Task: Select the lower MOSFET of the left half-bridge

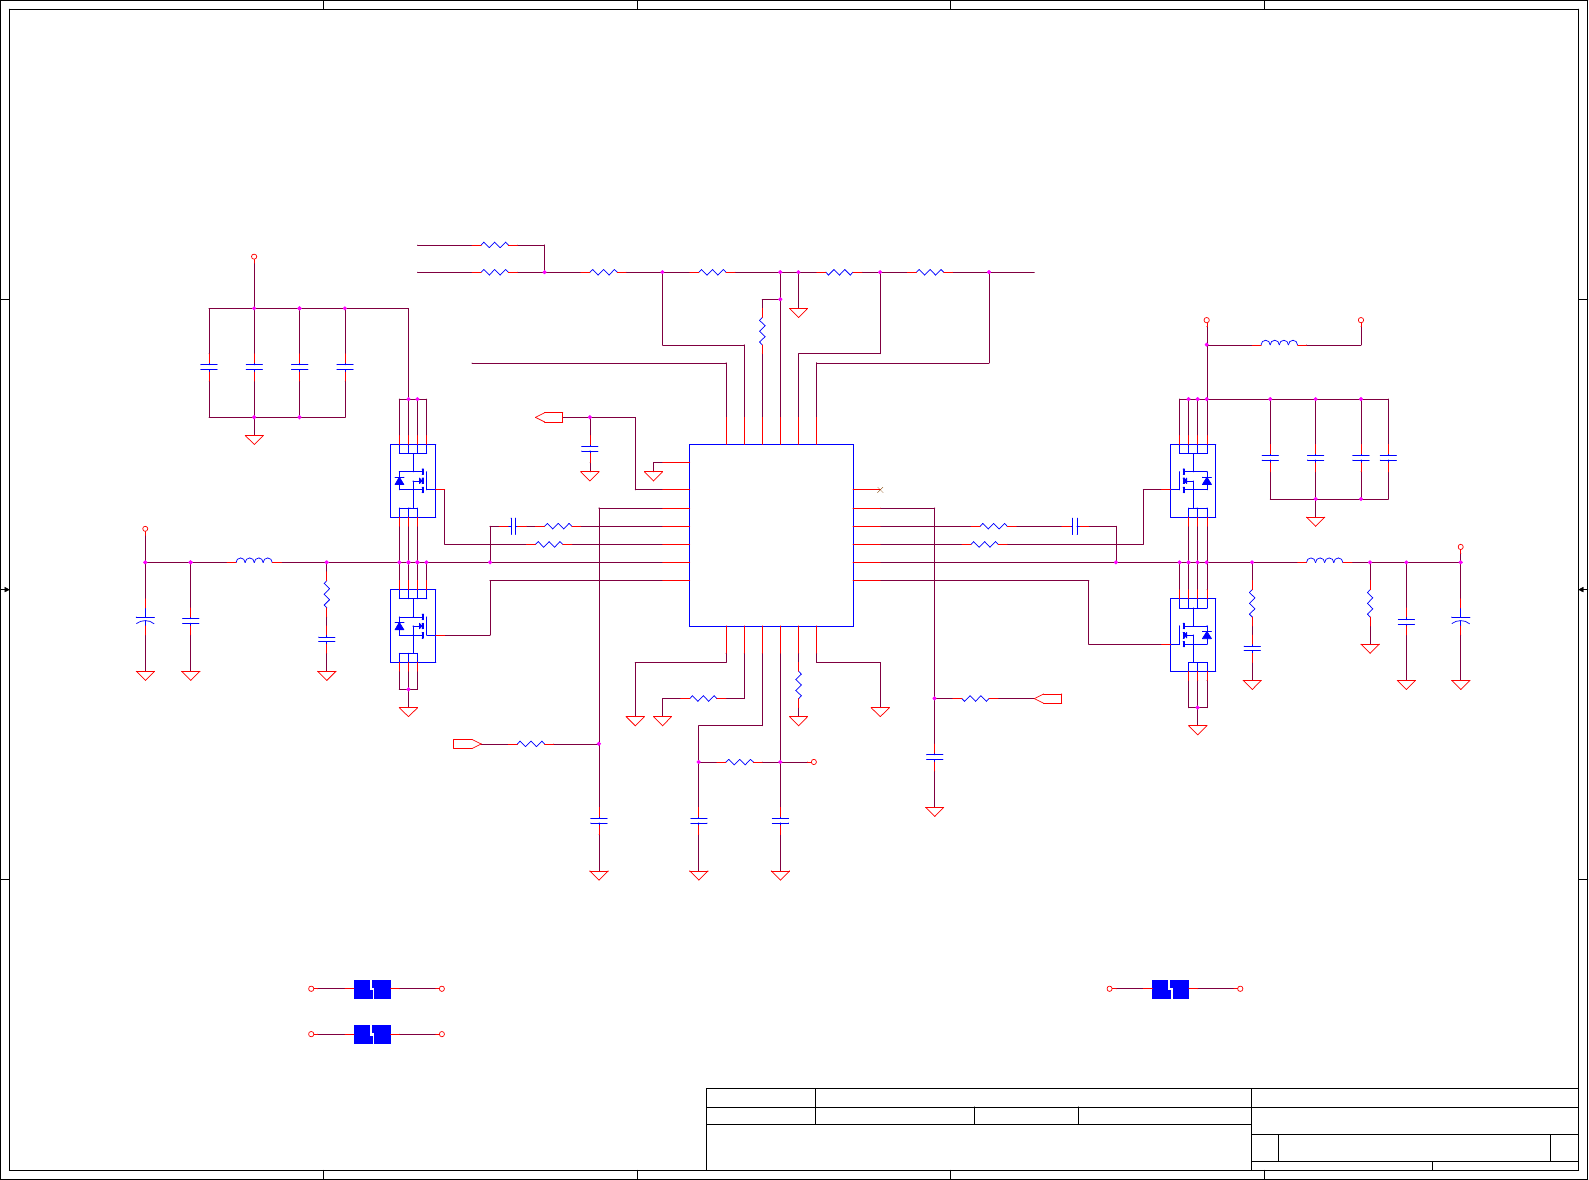Action: 412,626
